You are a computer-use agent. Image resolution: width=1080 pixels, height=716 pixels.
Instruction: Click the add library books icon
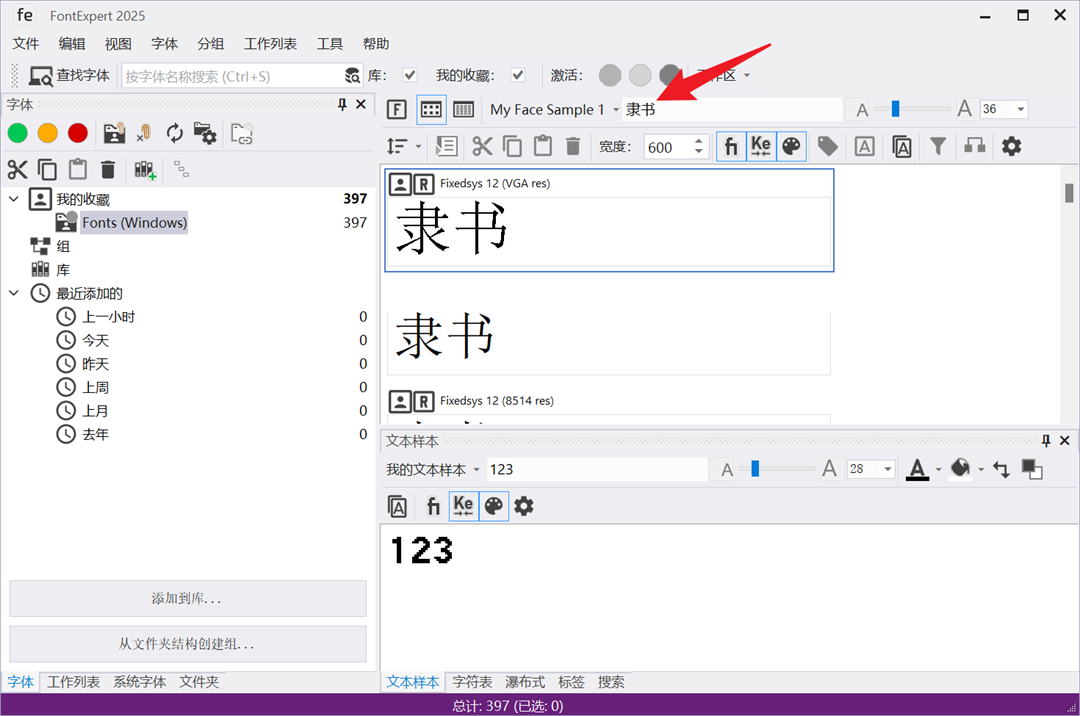tap(145, 170)
